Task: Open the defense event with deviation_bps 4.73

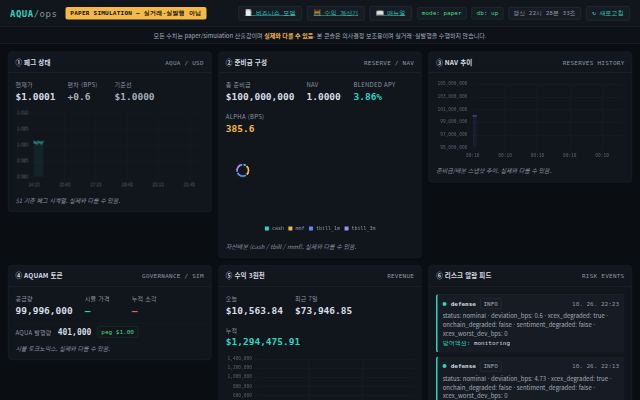Action: 530,378
